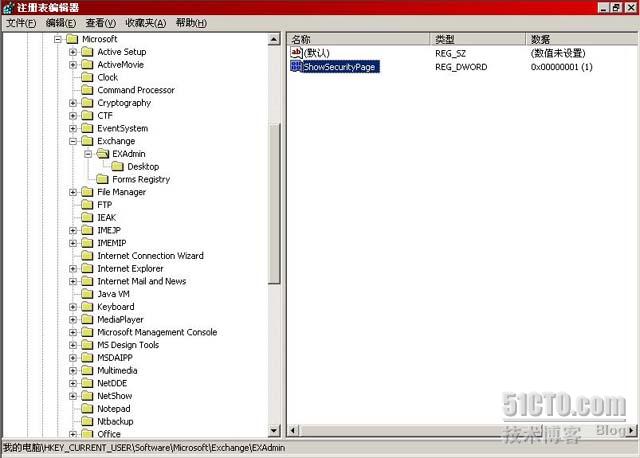Image resolution: width=640 pixels, height=458 pixels.
Task: Click the tree pane vertical scrollbar down arrow
Action: click(x=275, y=433)
